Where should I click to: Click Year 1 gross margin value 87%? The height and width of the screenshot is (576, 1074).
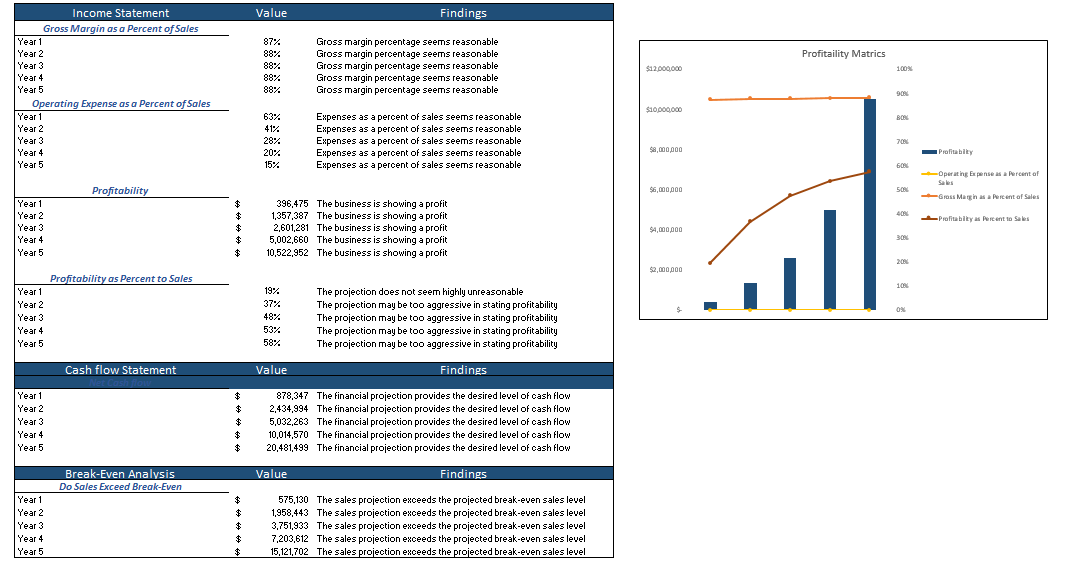point(271,42)
